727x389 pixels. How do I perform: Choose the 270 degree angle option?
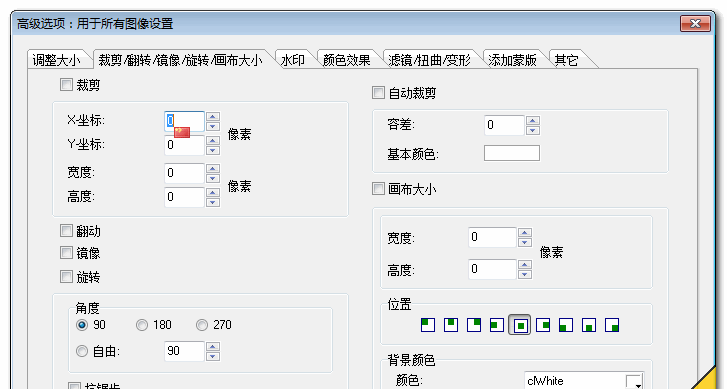pyautogui.click(x=202, y=325)
